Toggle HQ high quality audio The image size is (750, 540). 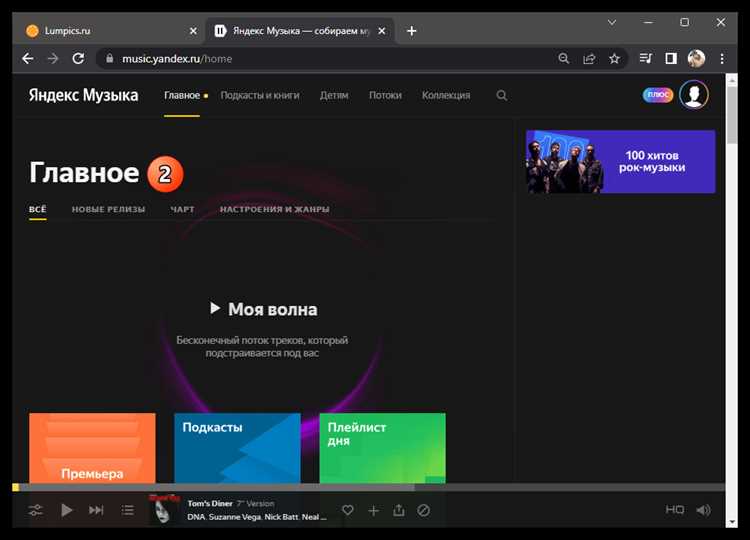pyautogui.click(x=675, y=510)
